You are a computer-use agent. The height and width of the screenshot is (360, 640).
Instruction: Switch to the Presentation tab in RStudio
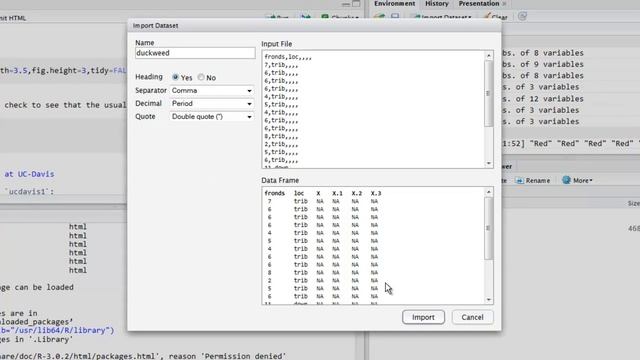pos(479,4)
